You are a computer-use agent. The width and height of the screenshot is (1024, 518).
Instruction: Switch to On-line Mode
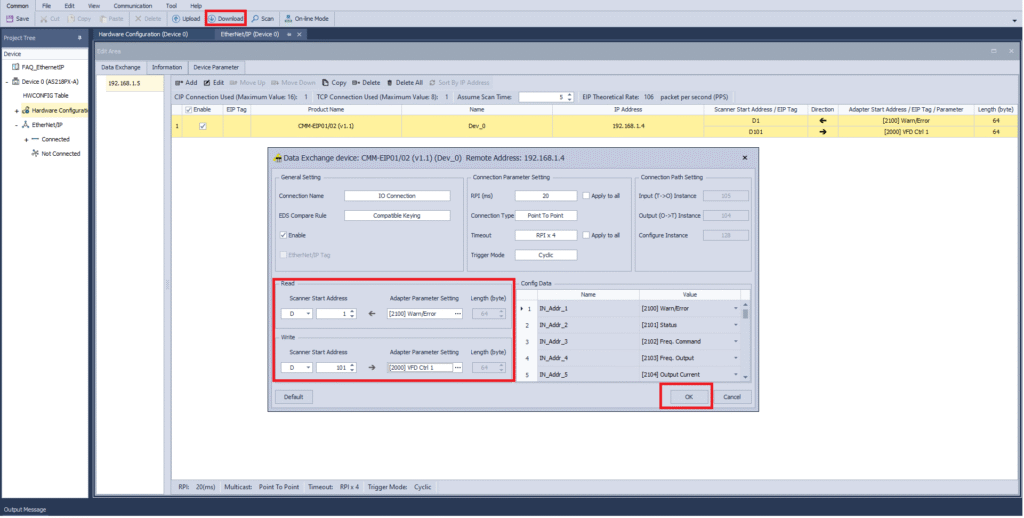coord(306,19)
